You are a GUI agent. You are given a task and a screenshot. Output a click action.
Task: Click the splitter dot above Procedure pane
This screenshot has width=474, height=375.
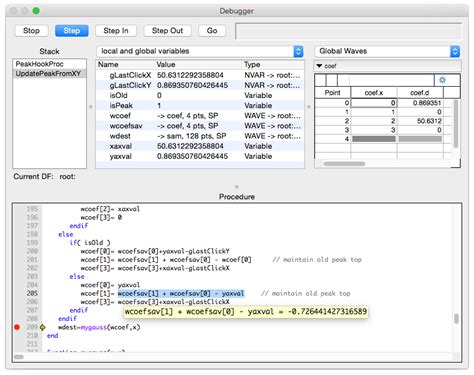pyautogui.click(x=237, y=187)
